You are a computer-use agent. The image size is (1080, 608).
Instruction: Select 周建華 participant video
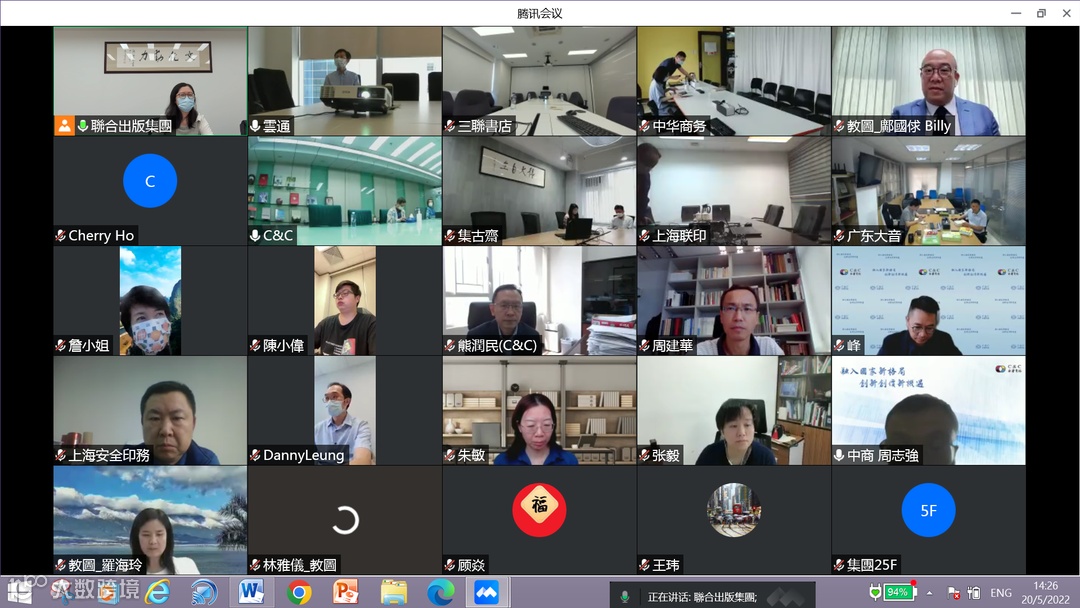pyautogui.click(x=734, y=301)
